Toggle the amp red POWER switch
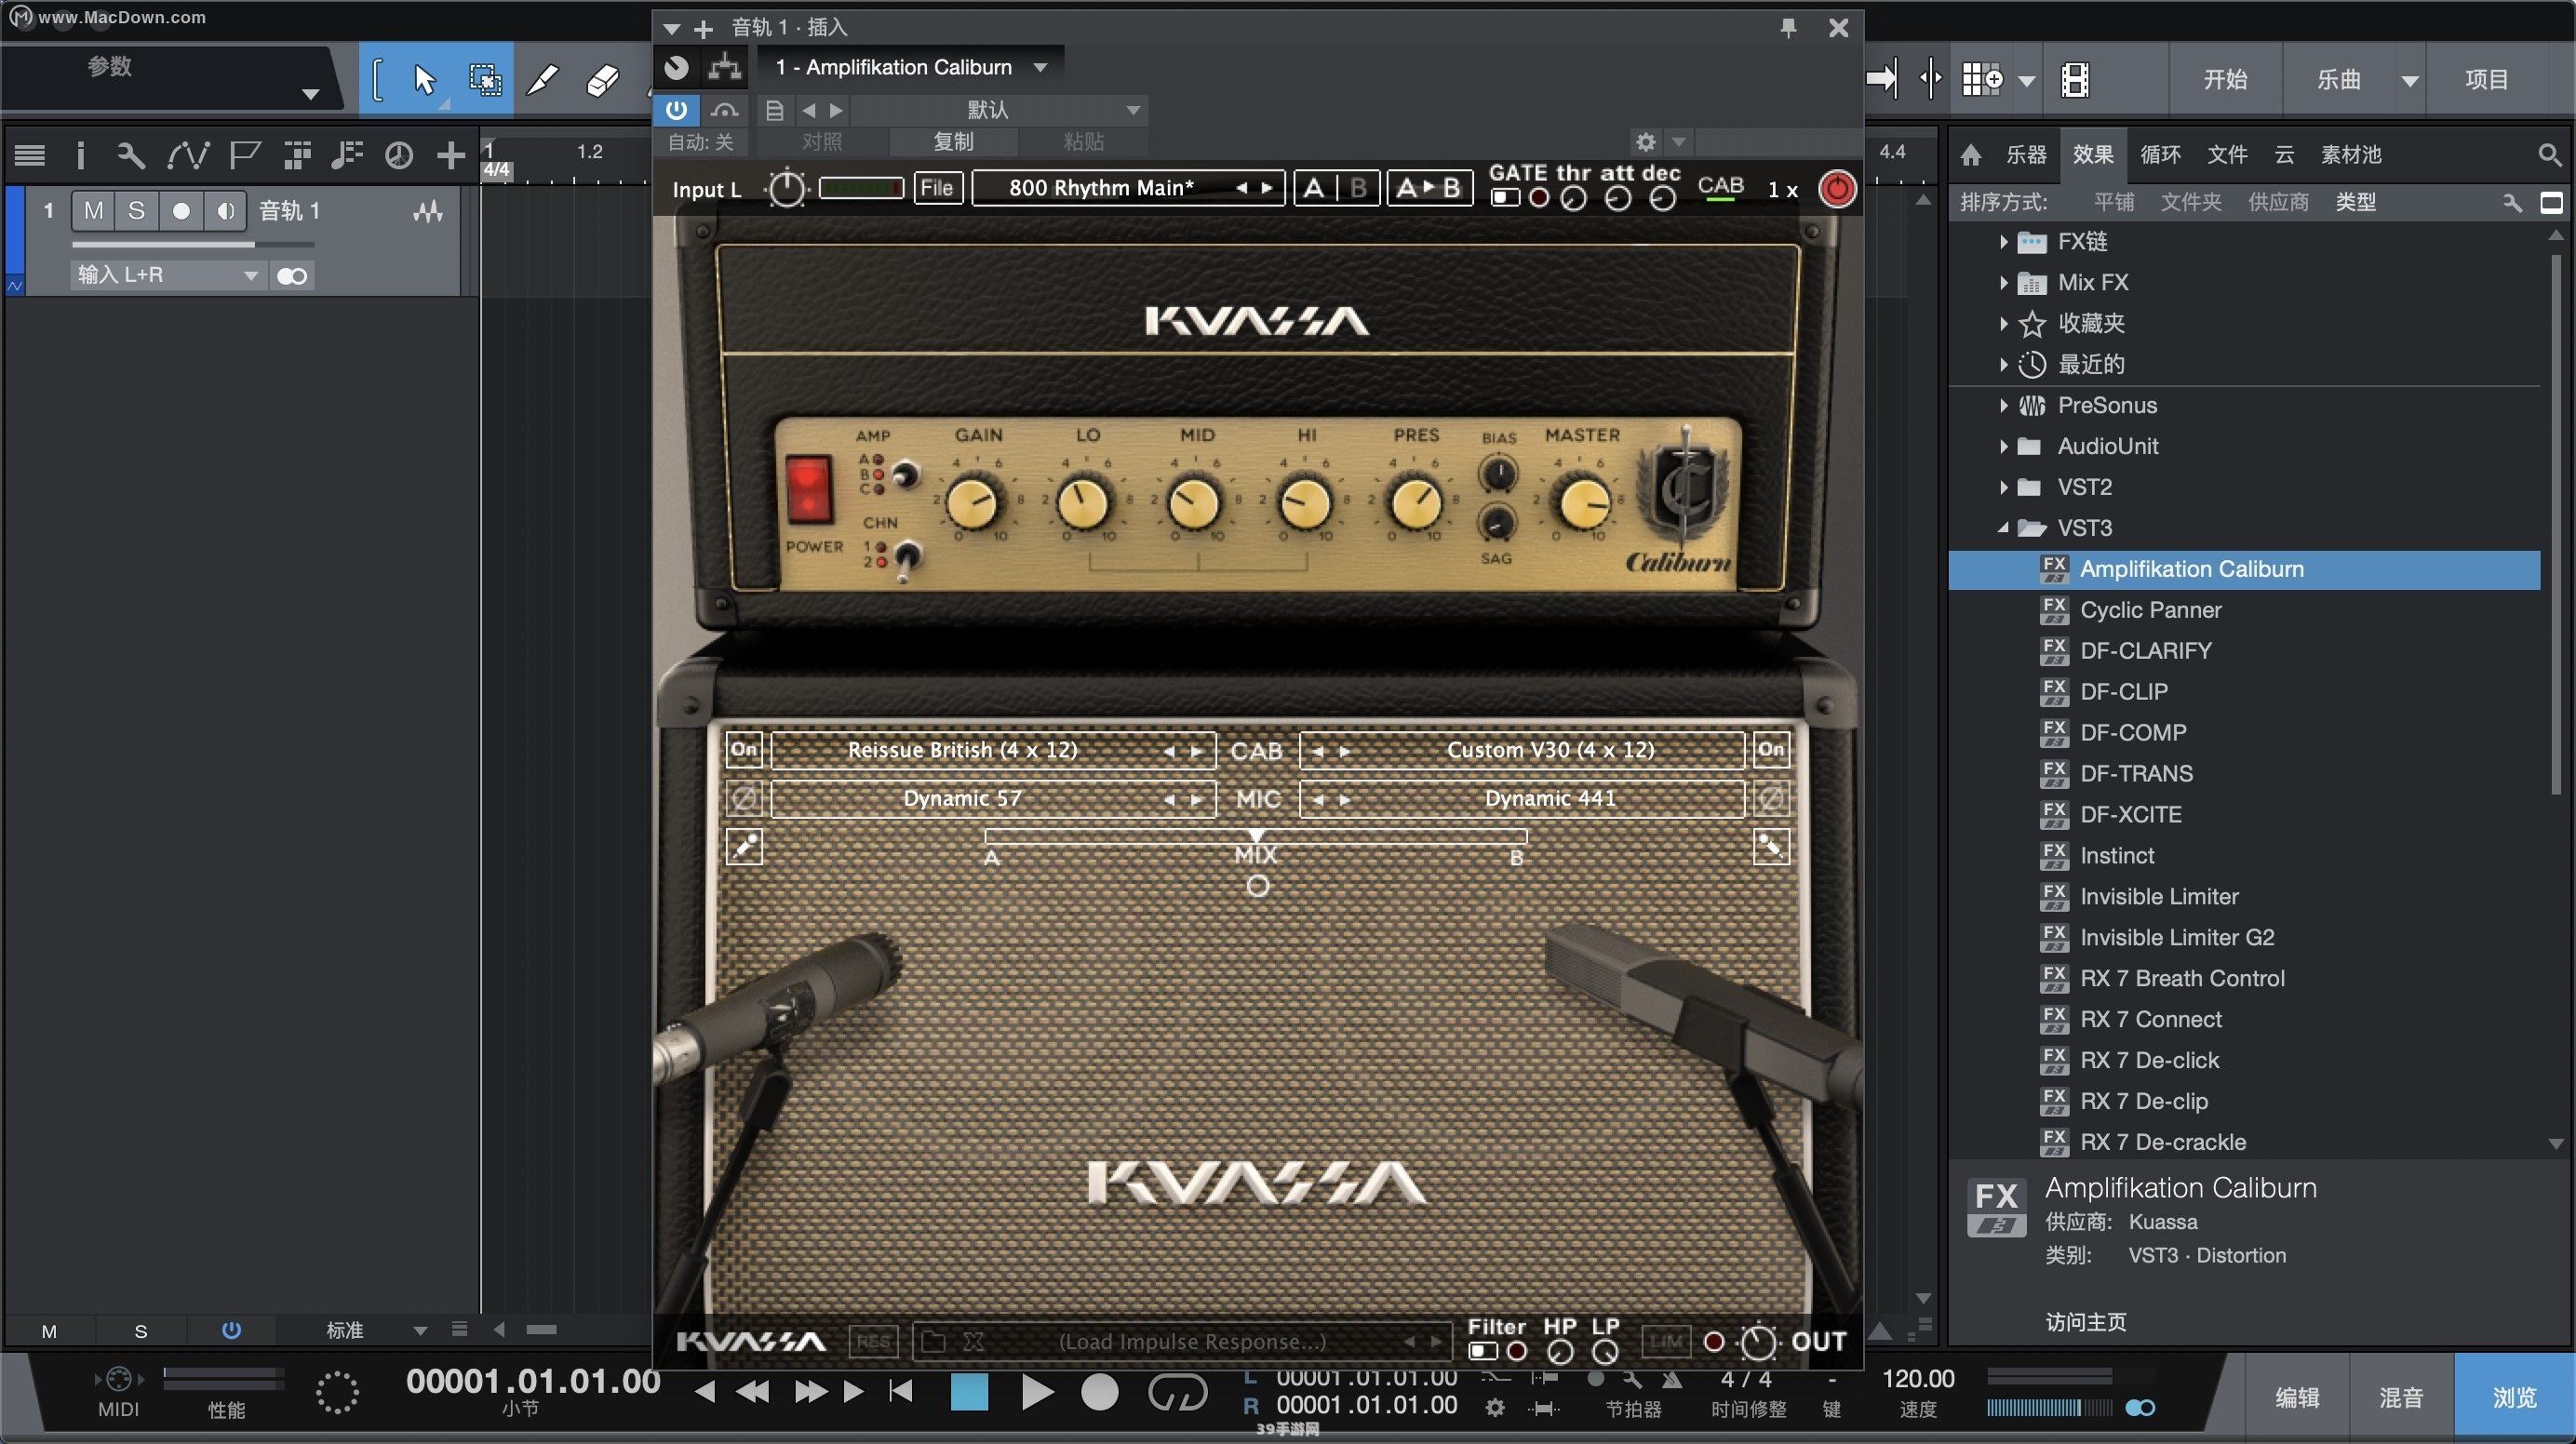Screen dimensions: 2576x1444 pos(808,490)
